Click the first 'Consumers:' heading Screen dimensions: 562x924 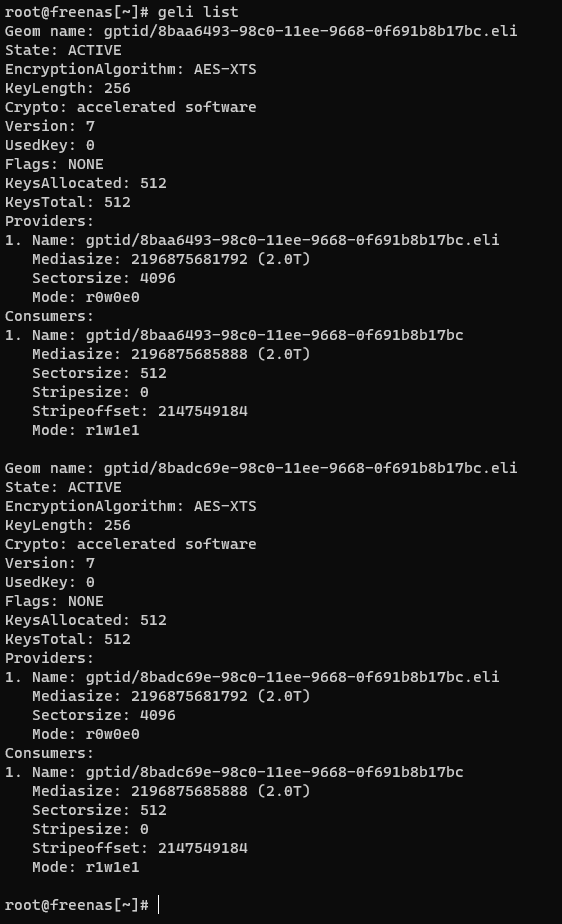49,316
